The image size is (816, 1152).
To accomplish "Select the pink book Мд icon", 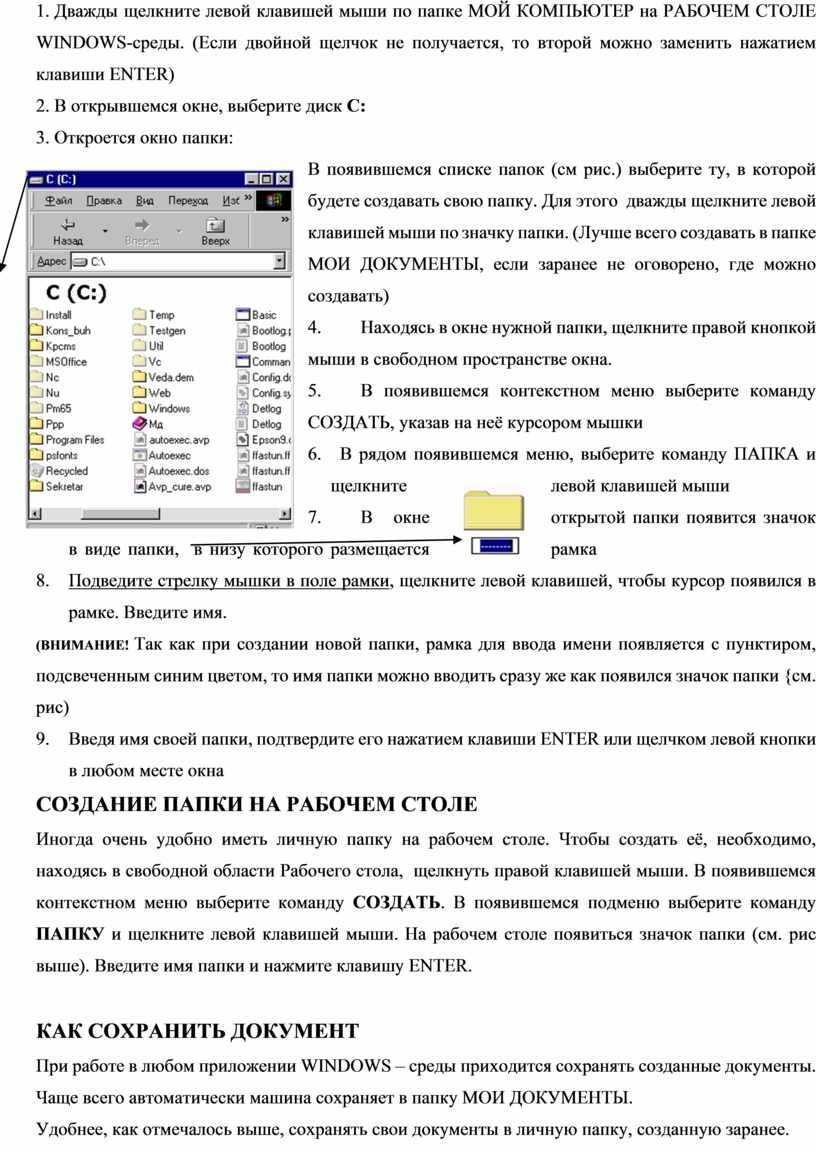I will [140, 424].
